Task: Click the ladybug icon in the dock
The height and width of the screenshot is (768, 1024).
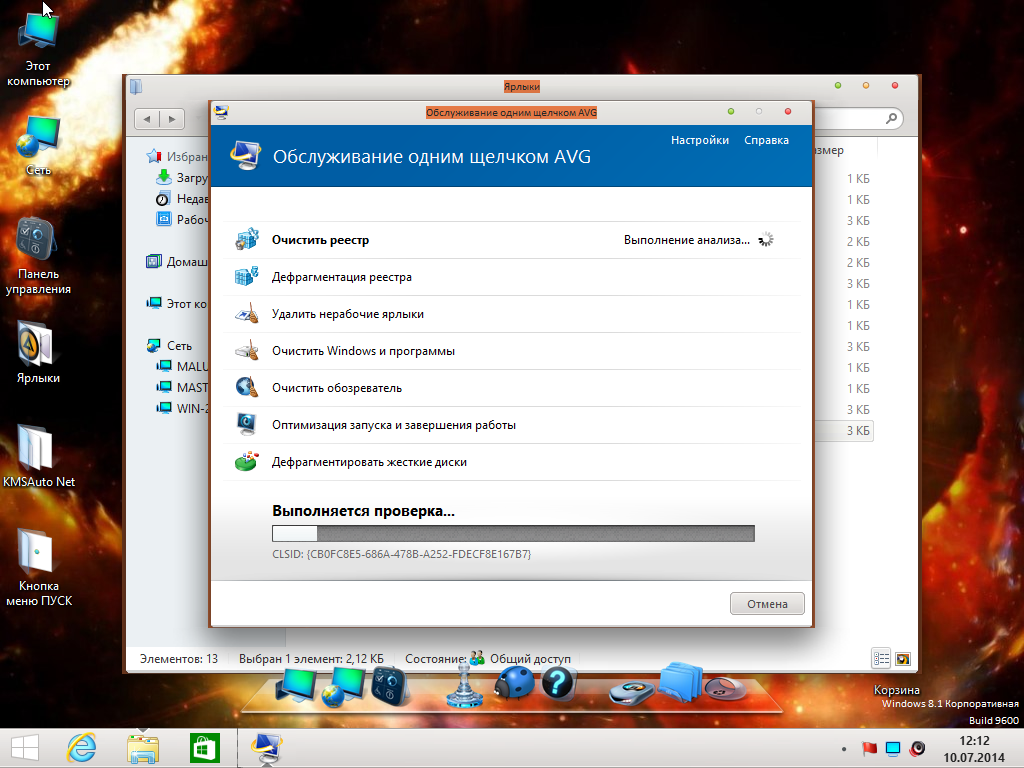Action: [514, 683]
